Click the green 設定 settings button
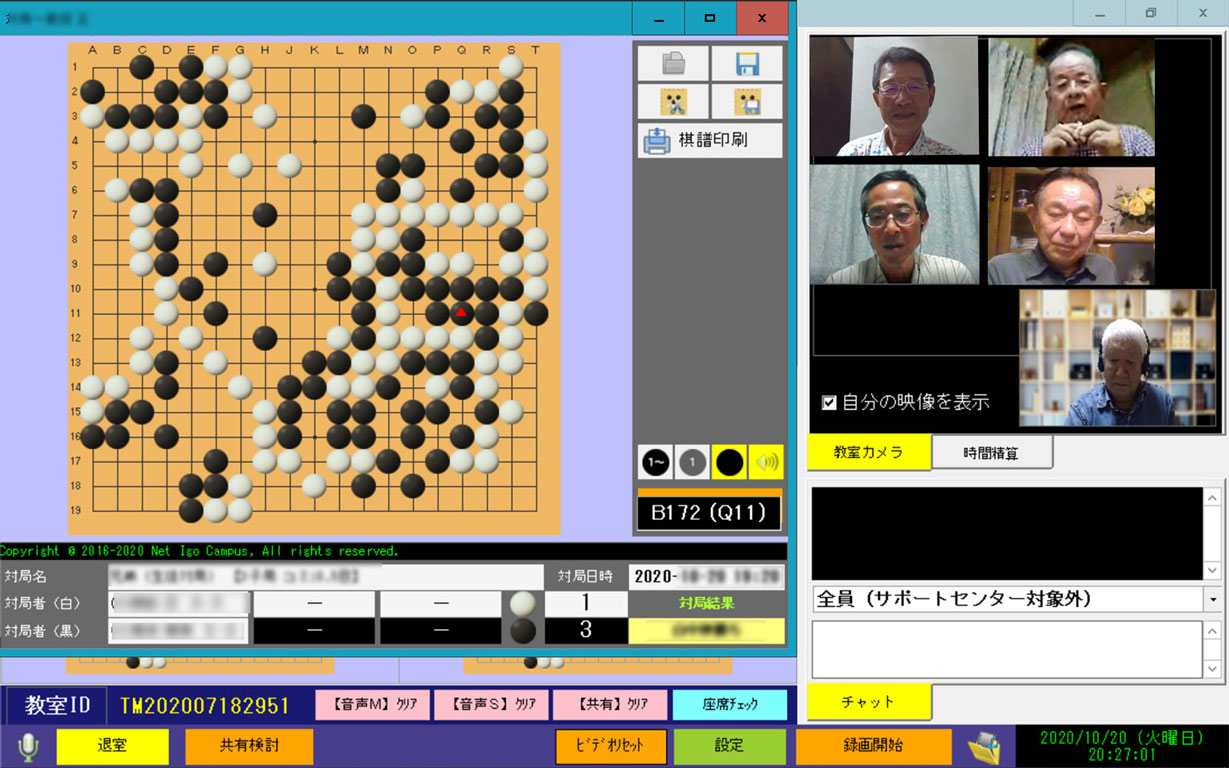 pyautogui.click(x=729, y=746)
